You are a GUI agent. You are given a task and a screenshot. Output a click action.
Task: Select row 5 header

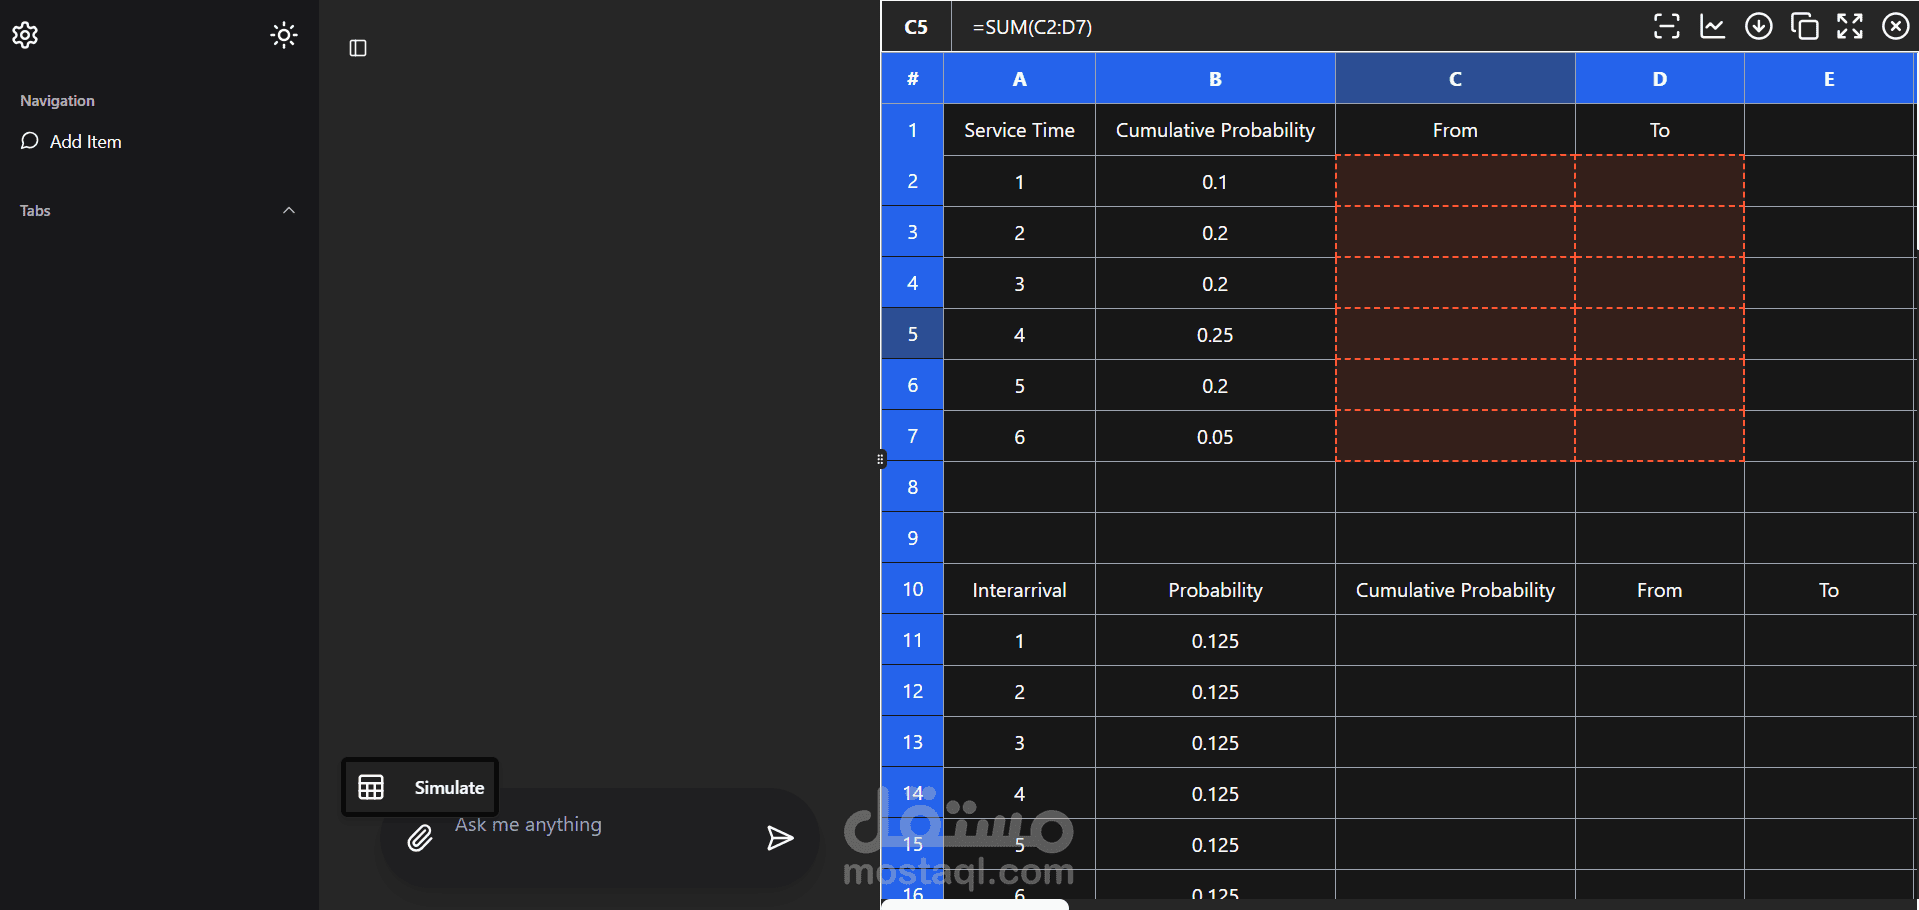coord(912,334)
